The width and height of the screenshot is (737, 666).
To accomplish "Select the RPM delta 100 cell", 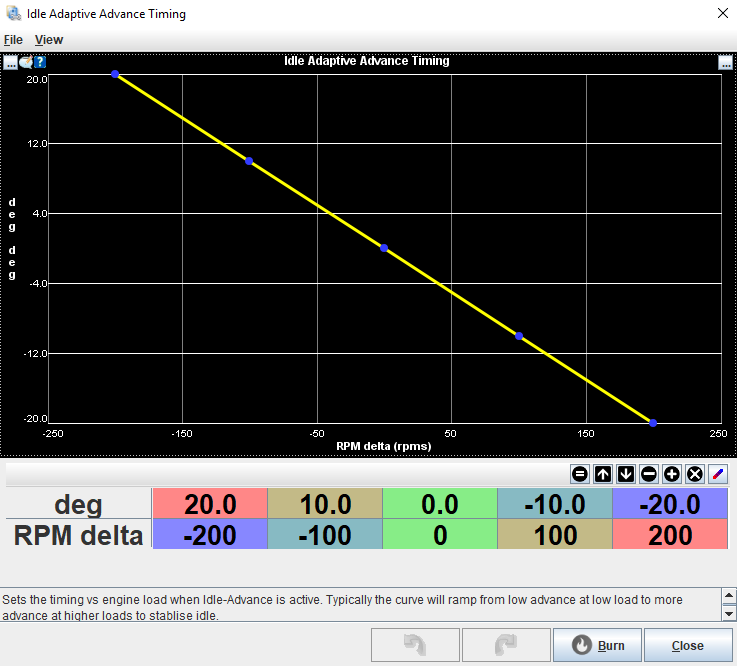I will click(554, 535).
